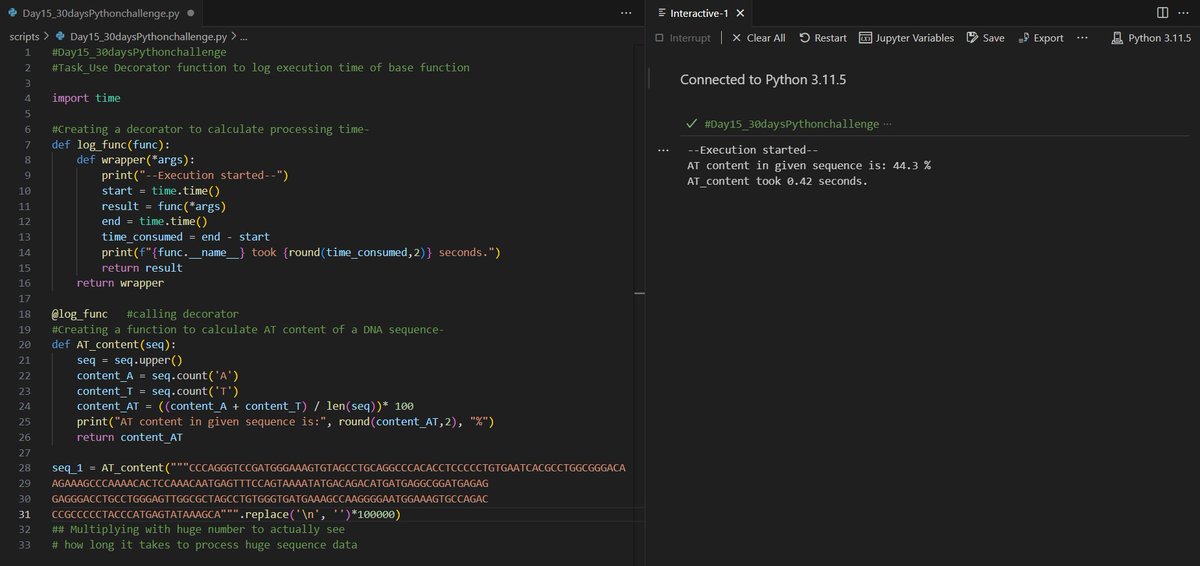Screen dimensions: 1200x566
Task: Click line number 18 in the gutter
Action: 27,314
